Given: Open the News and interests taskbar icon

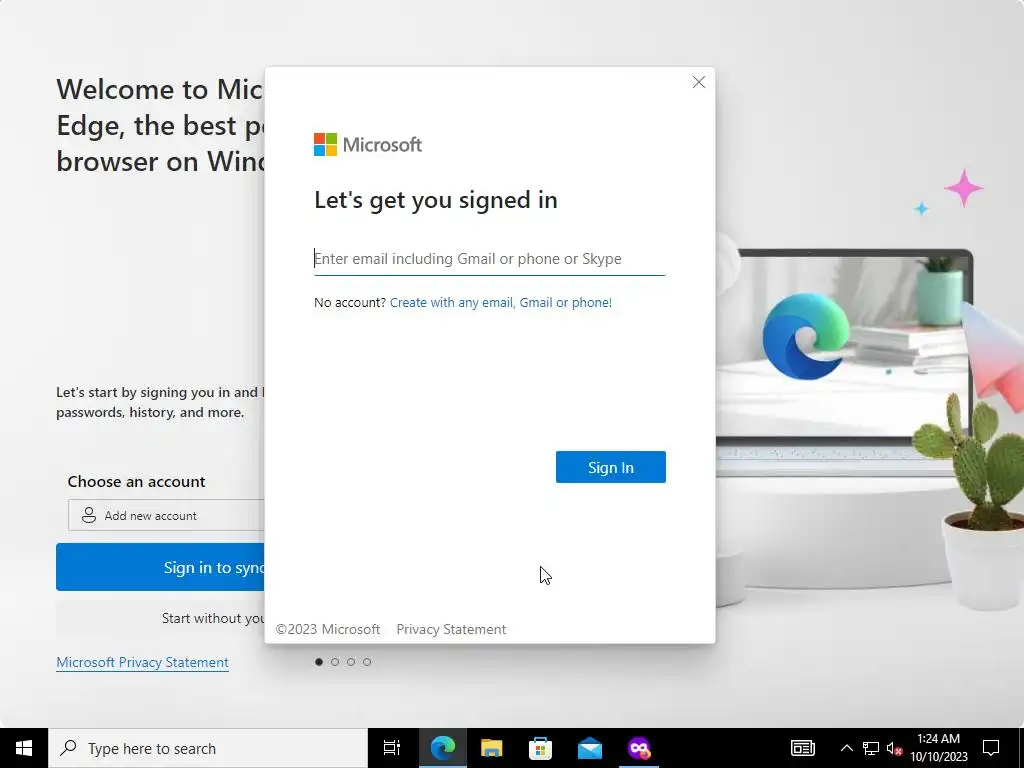Looking at the screenshot, I should 803,748.
